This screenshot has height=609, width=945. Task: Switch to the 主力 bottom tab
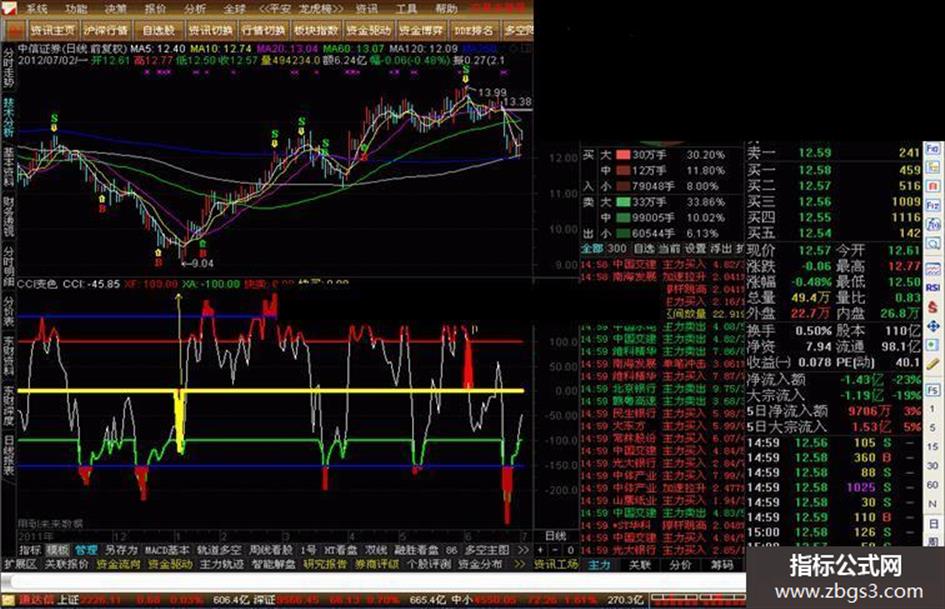point(599,565)
